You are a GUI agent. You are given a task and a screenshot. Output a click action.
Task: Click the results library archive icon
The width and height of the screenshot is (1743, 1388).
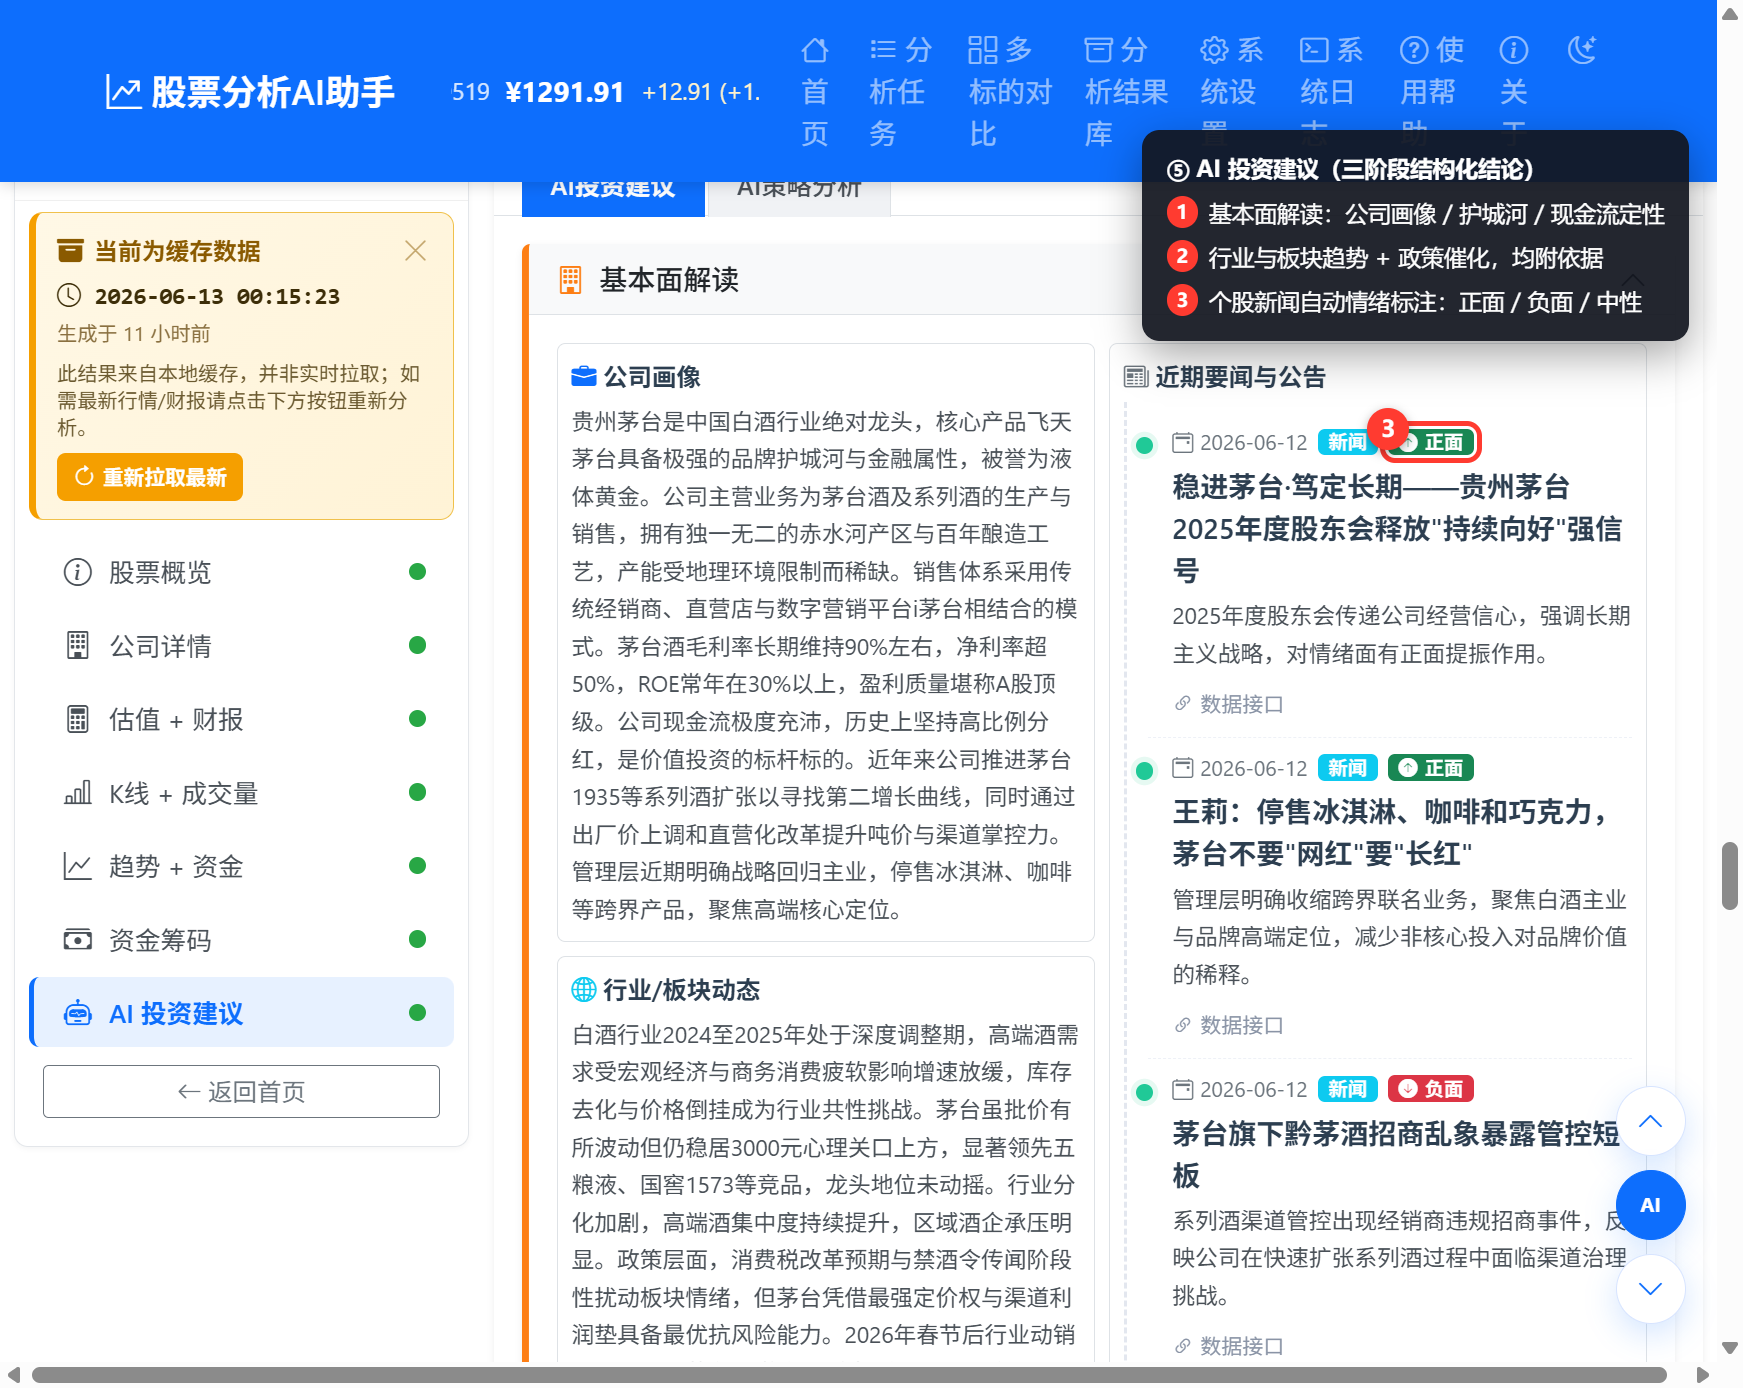point(1098,50)
